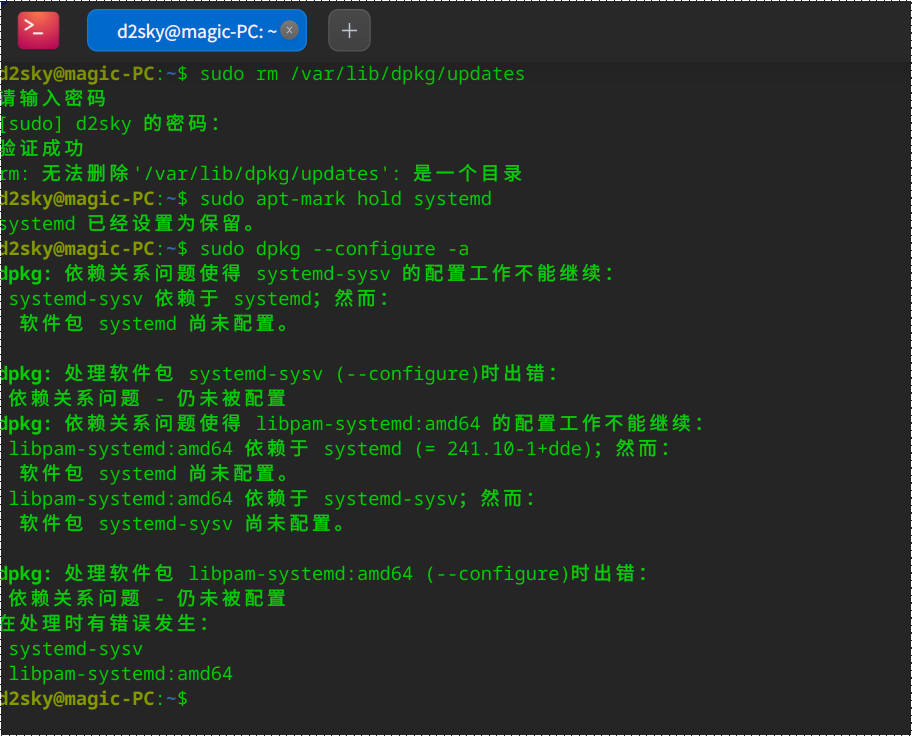Click the 'systemd (= 241.10-1+dde)' version text
The width and height of the screenshot is (912, 736).
pos(460,448)
